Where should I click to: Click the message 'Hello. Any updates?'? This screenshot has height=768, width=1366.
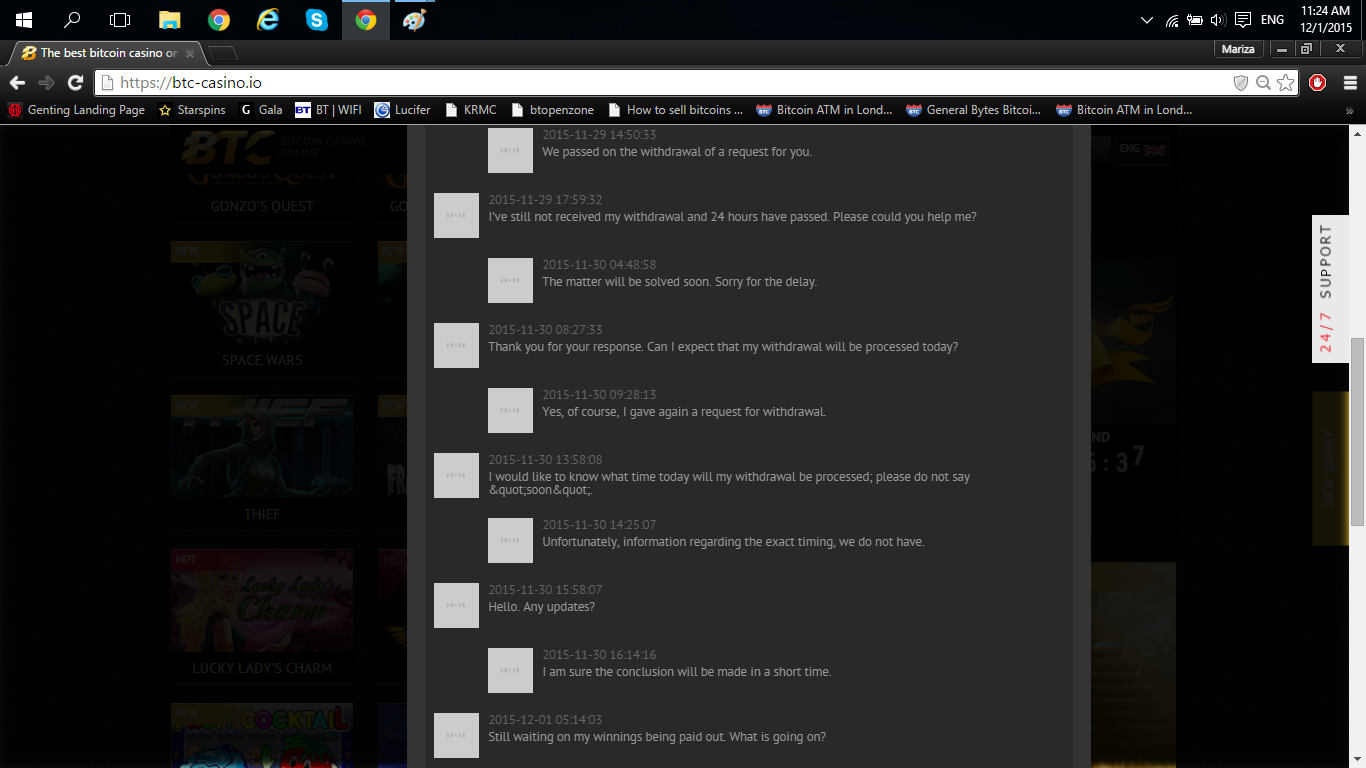click(541, 607)
